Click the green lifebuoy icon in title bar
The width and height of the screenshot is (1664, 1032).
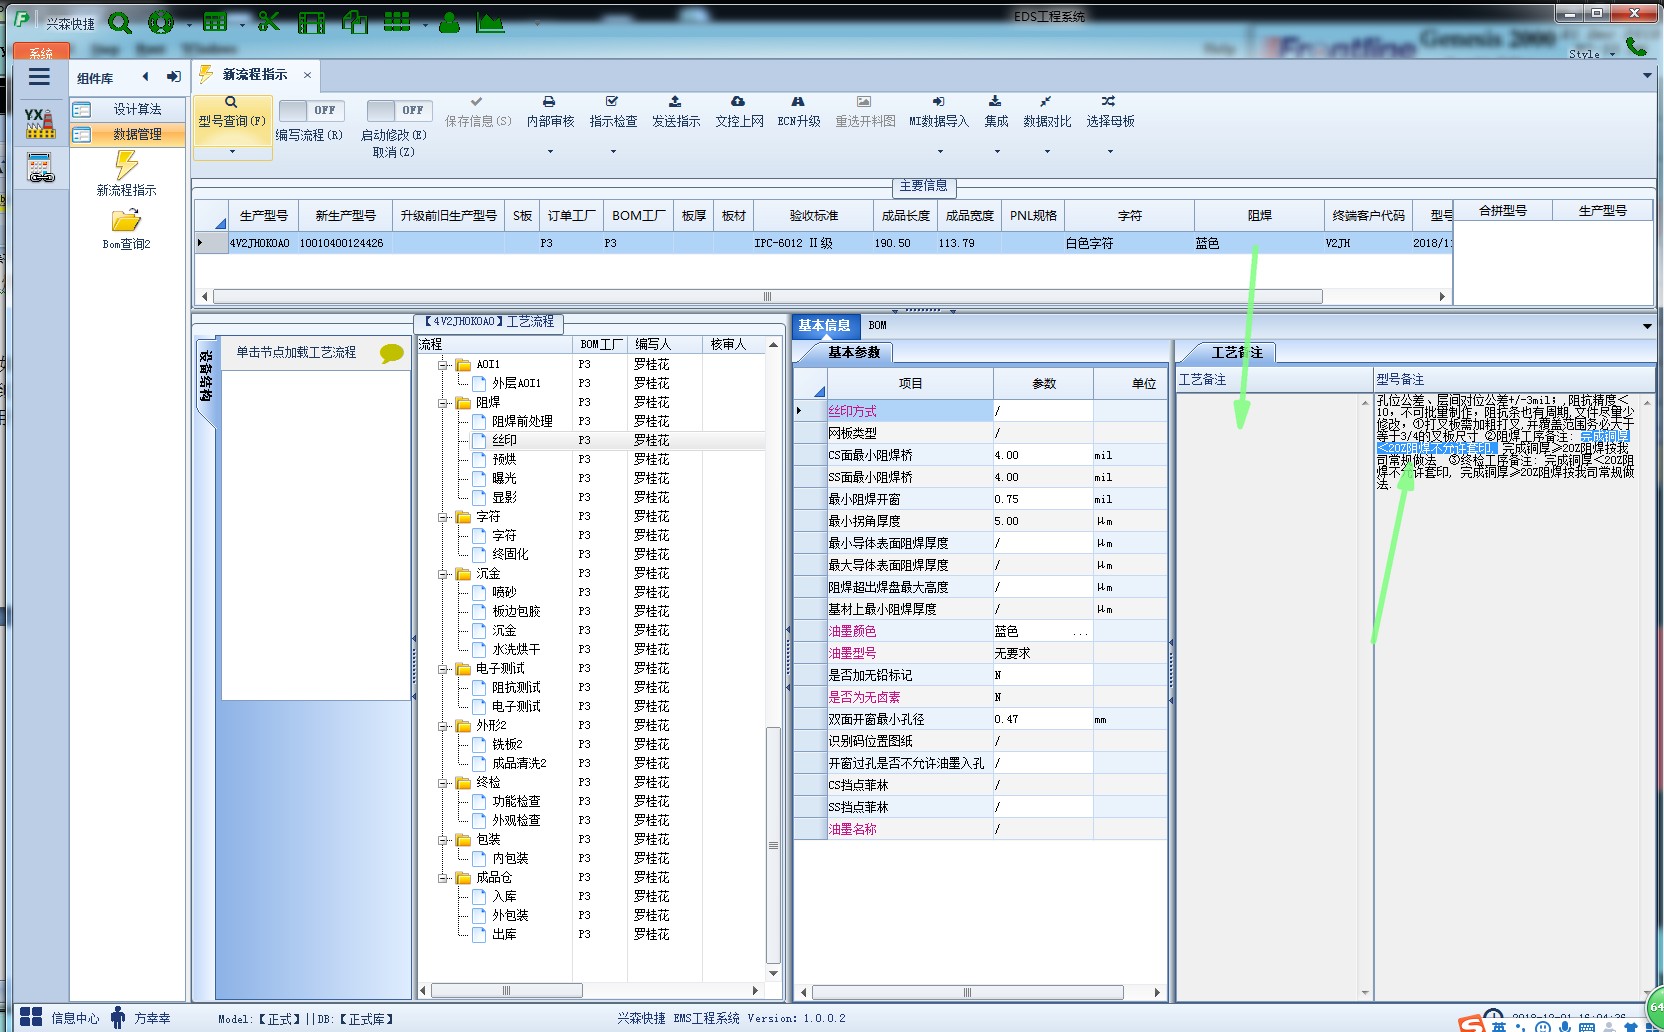[x=161, y=22]
